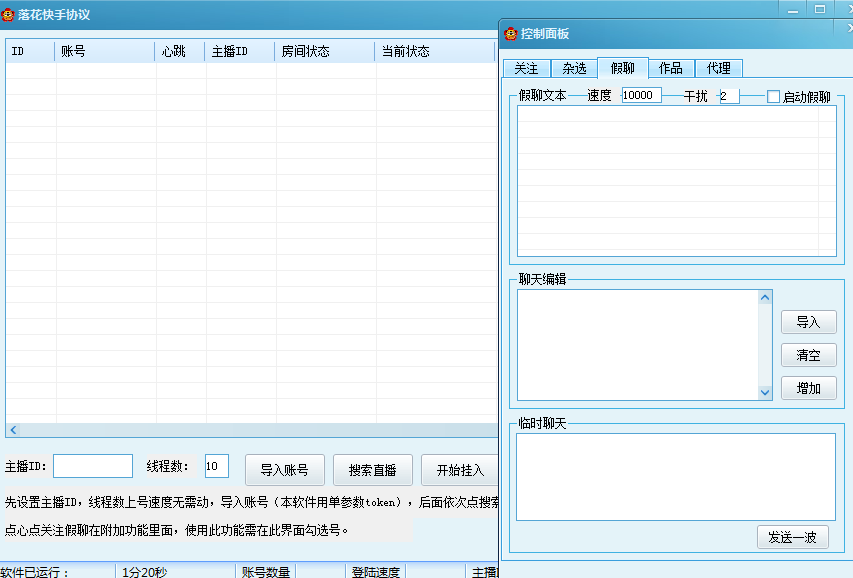Click the 软件已运行 status bar label
This screenshot has width=853, height=578.
tap(35, 572)
